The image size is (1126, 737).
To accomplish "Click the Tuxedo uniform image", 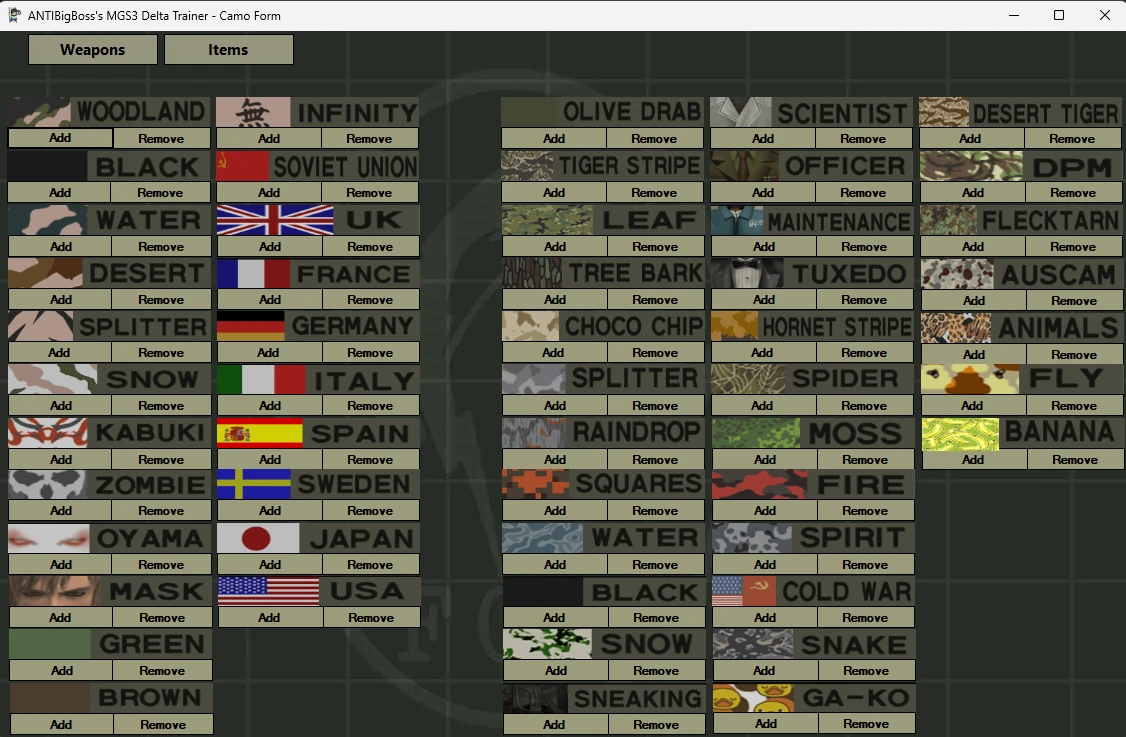I will pyautogui.click(x=747, y=273).
